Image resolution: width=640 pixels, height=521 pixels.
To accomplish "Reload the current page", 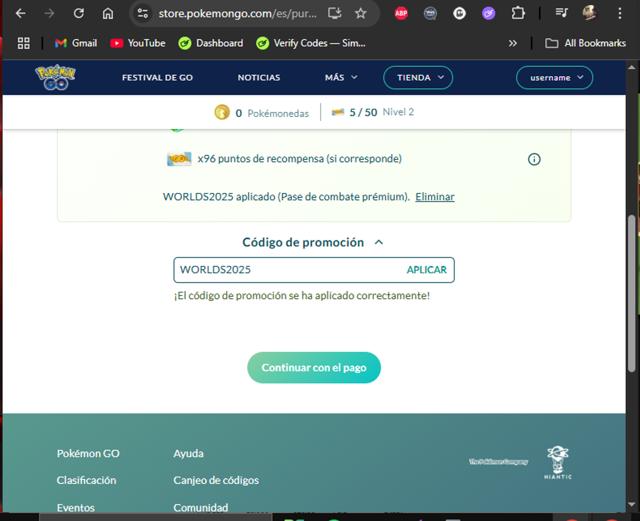I will point(78,13).
